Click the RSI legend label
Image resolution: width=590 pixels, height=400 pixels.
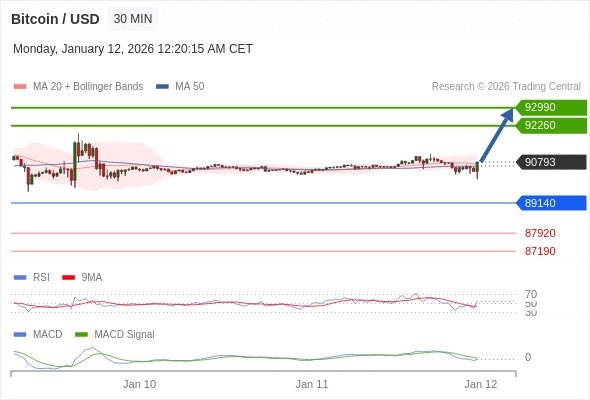[x=41, y=278]
